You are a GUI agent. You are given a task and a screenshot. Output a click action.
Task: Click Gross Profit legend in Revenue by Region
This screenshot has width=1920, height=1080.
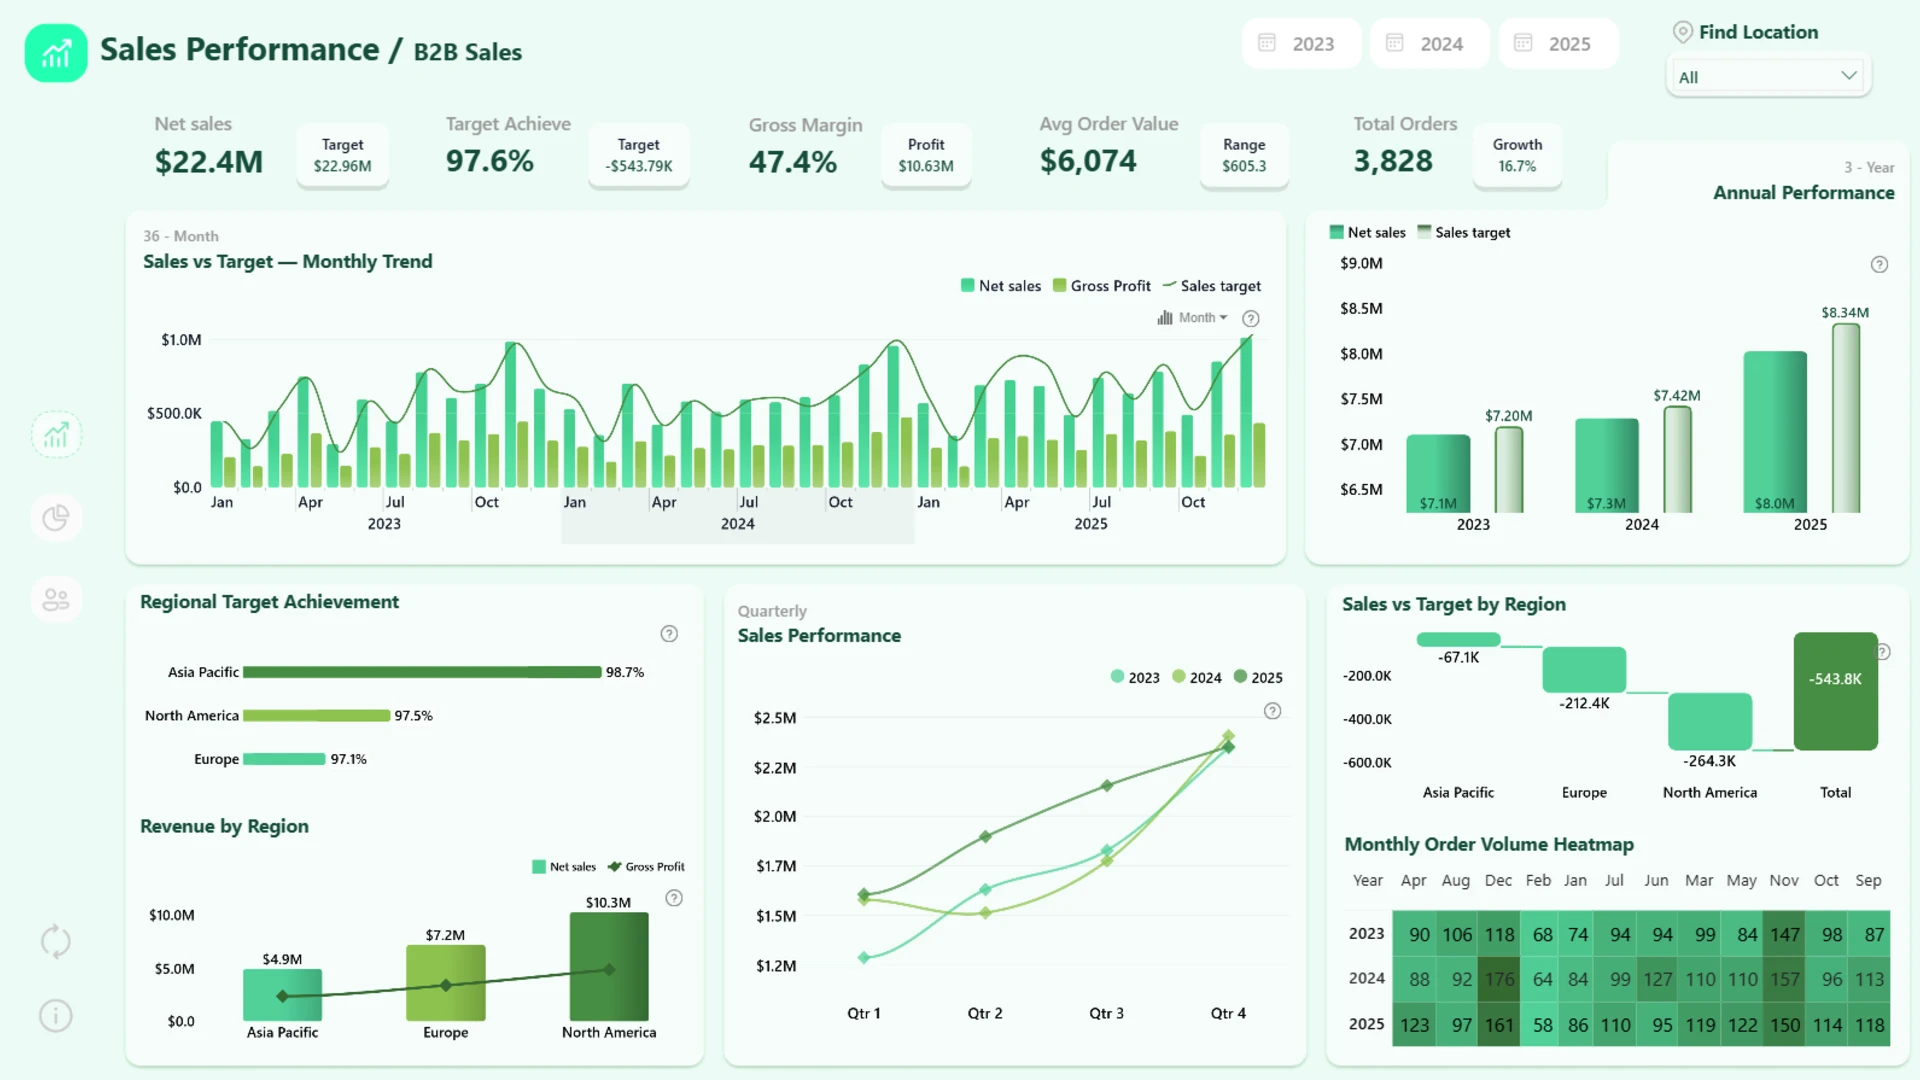[646, 867]
